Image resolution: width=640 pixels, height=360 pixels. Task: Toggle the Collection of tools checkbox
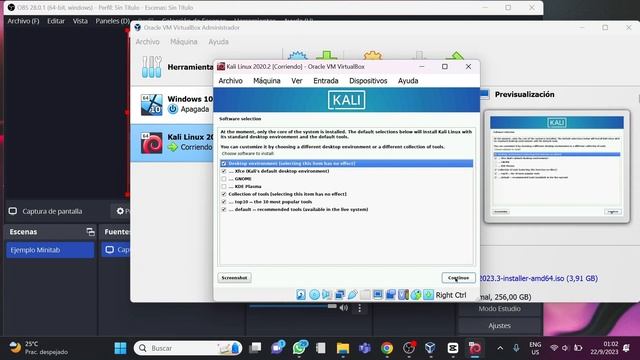(224, 194)
